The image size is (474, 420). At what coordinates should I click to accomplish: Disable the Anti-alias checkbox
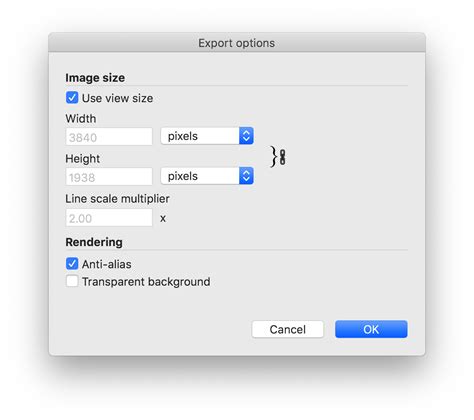[x=72, y=263]
